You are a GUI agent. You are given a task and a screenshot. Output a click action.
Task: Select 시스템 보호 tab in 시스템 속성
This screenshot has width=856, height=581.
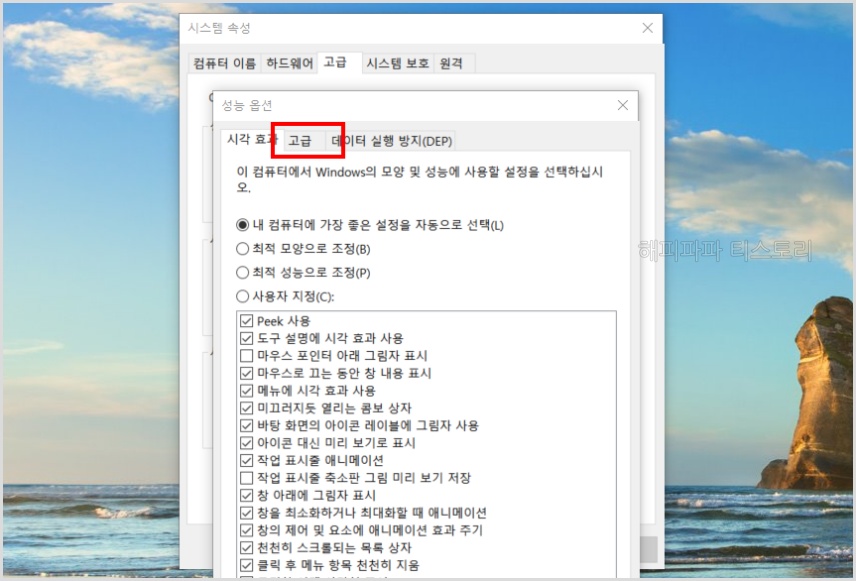[x=397, y=63]
